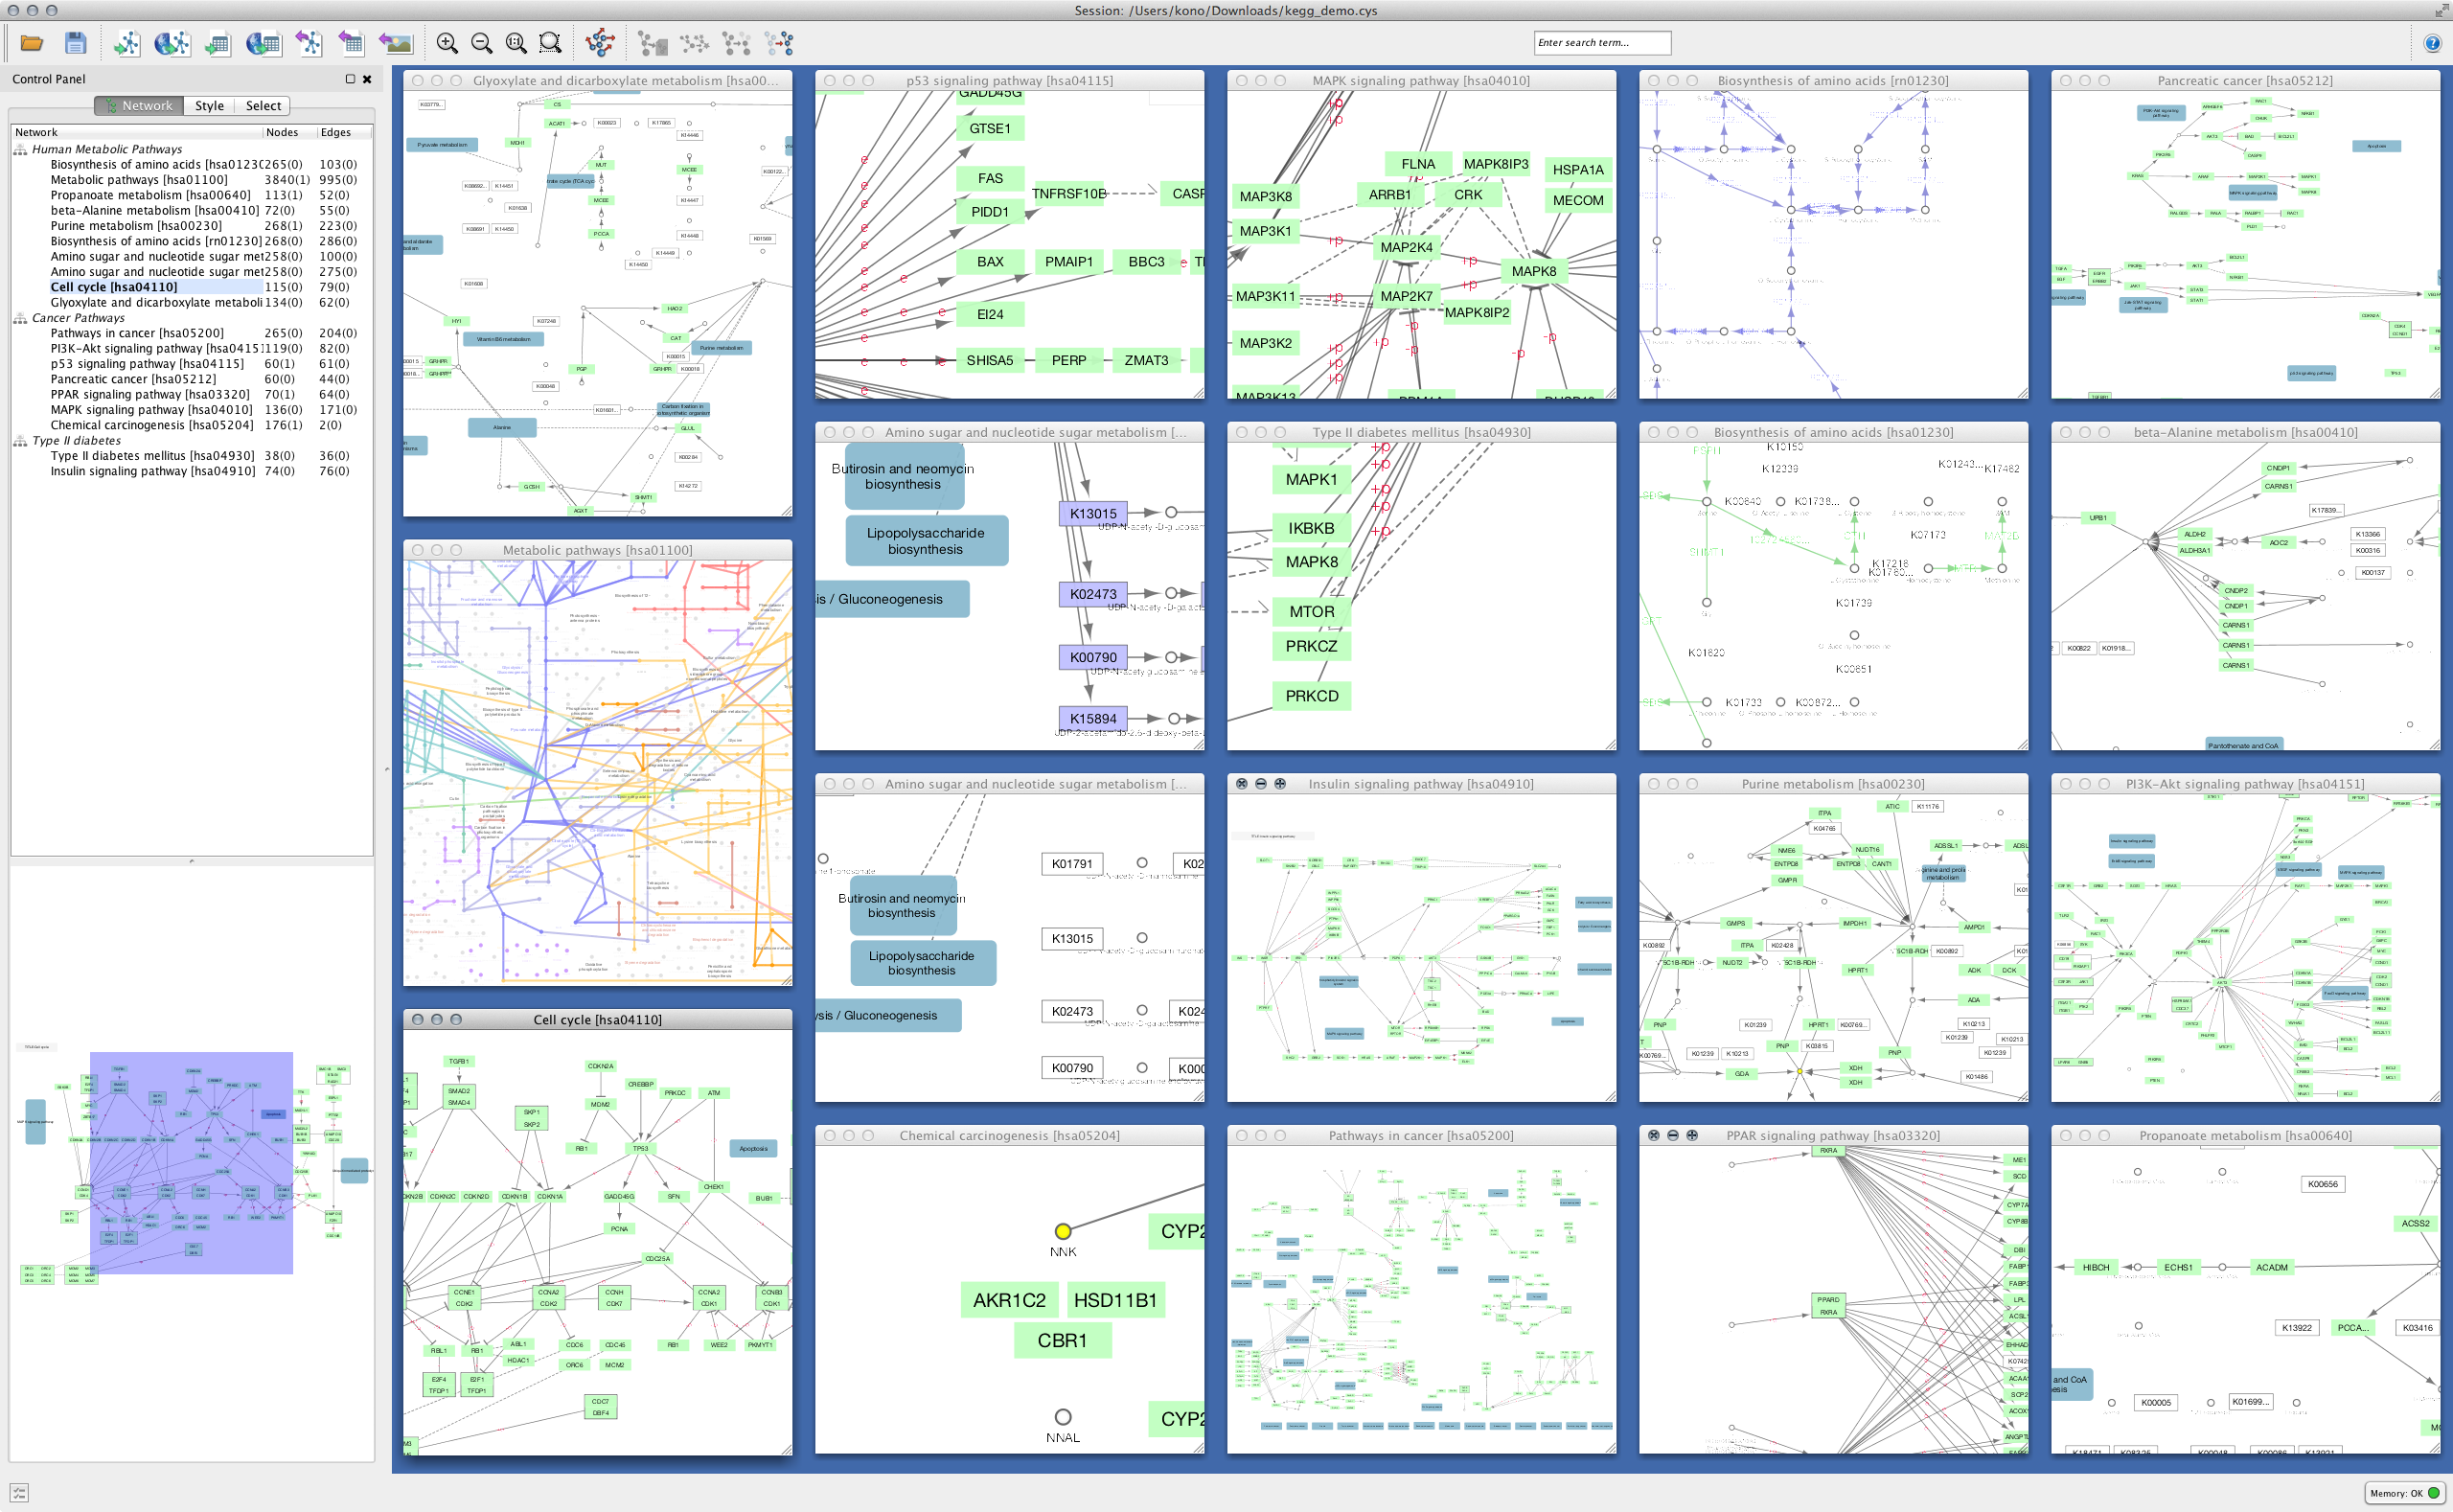Toggle the bottom-left status panel icon

(x=19, y=1492)
